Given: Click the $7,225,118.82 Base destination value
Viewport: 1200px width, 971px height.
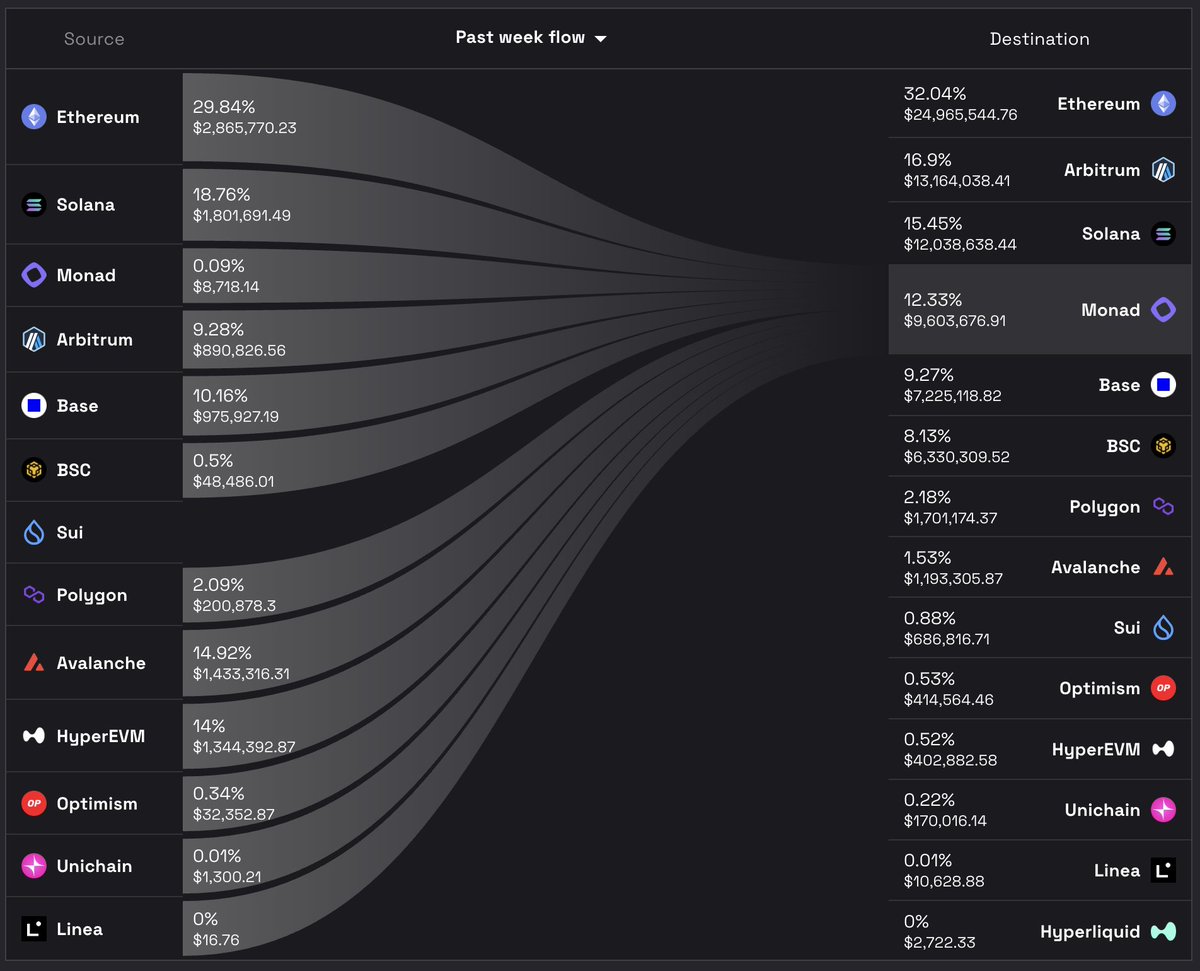Looking at the screenshot, I should tap(952, 396).
